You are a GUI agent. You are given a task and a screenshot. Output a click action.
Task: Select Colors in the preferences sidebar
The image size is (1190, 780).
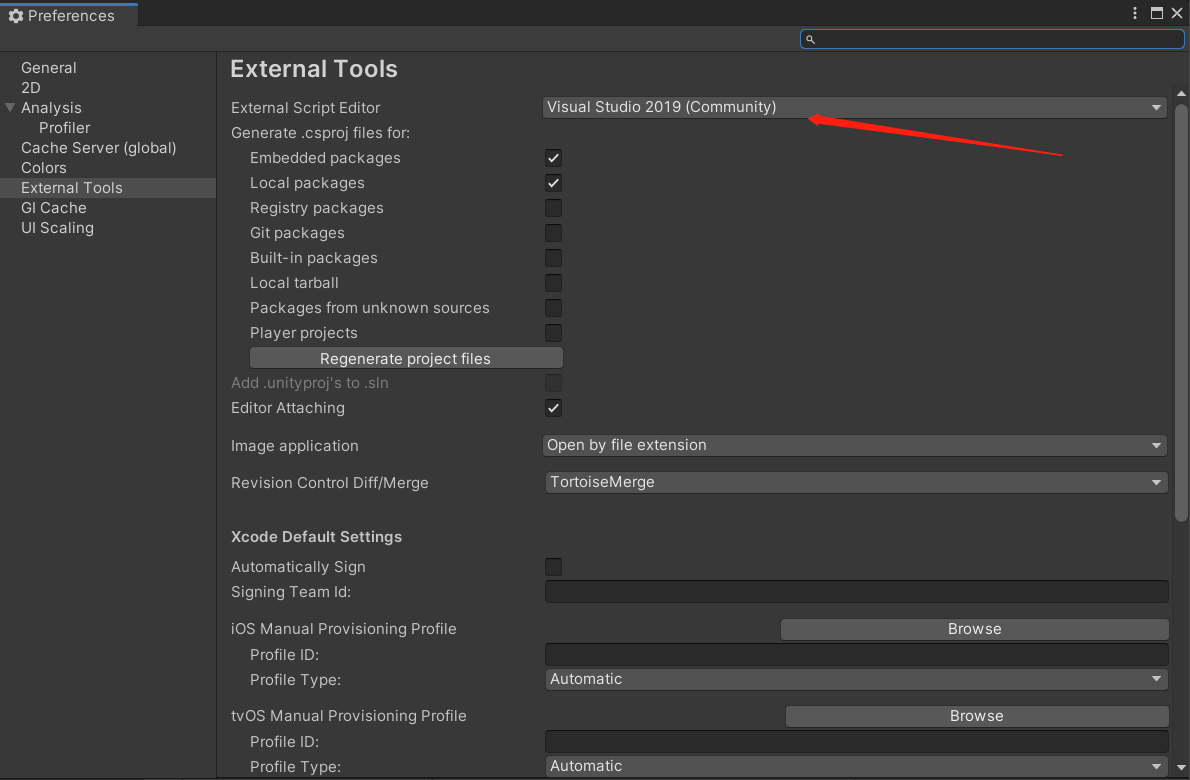pyautogui.click(x=43, y=167)
